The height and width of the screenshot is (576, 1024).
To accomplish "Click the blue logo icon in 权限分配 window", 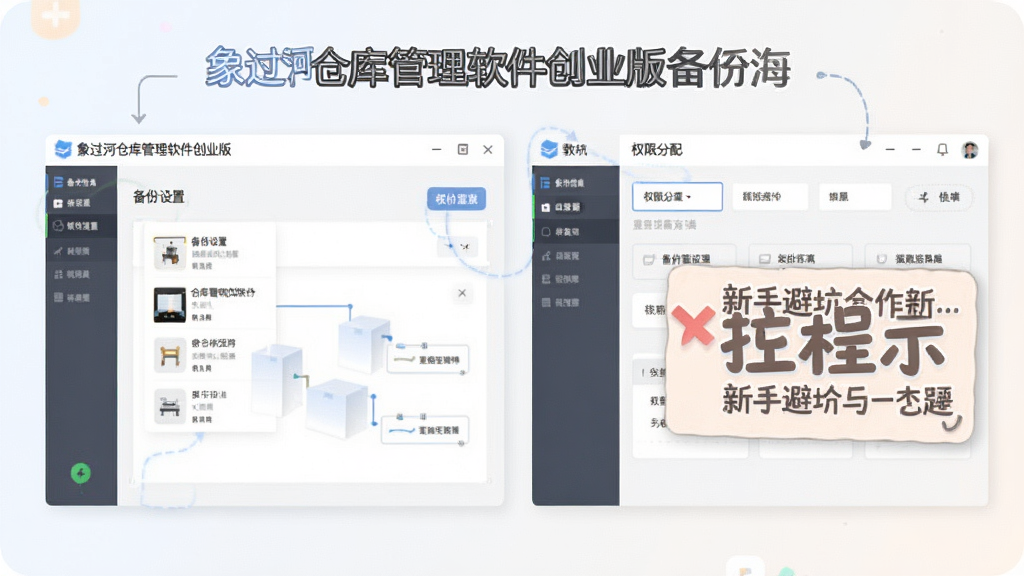I will tap(549, 150).
